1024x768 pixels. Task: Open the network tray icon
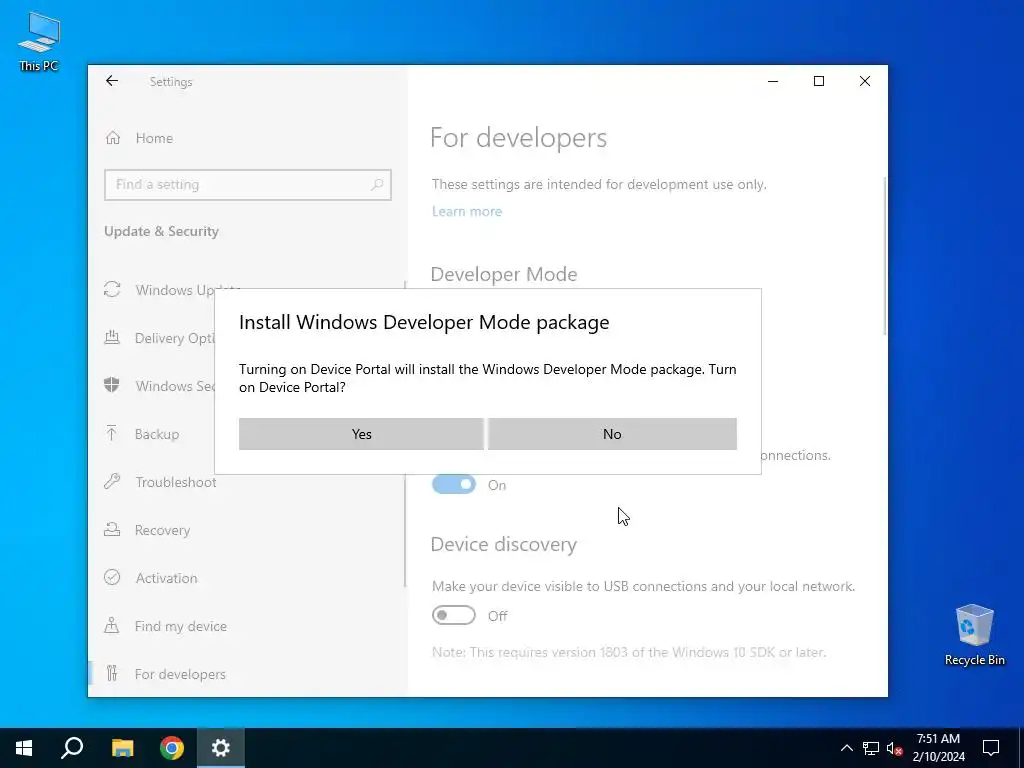[x=871, y=748]
